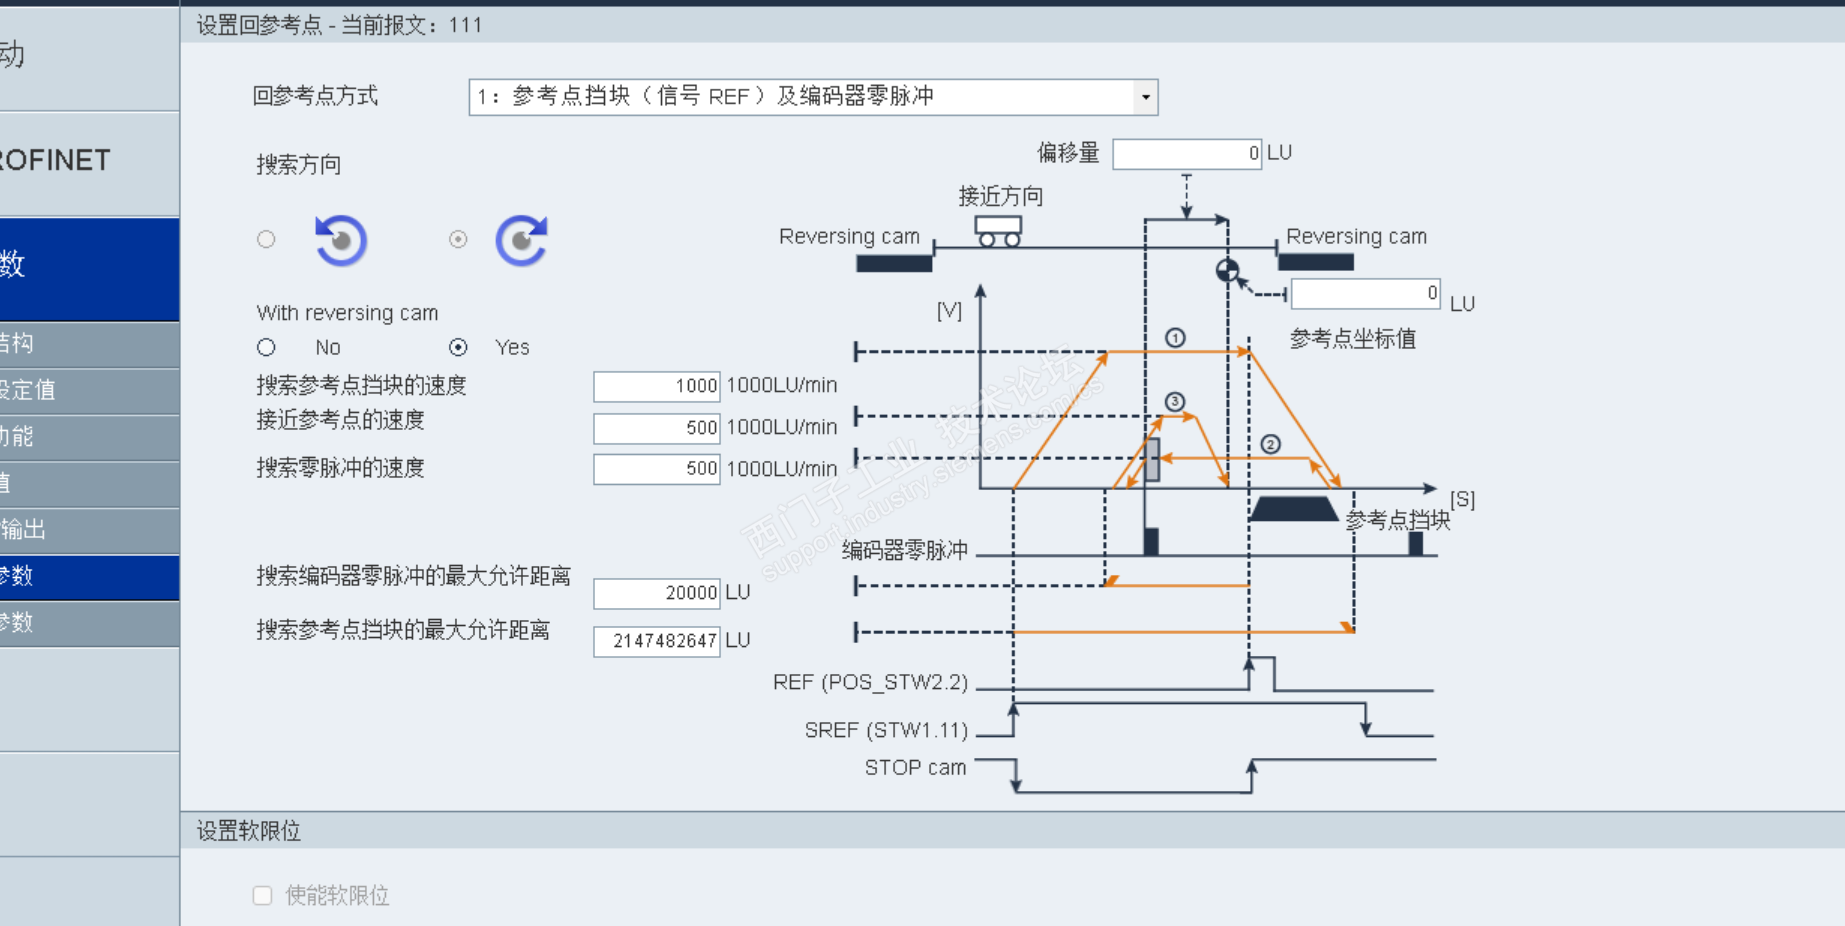
Task: Open the PROFINET sidebar section
Action: coord(90,163)
